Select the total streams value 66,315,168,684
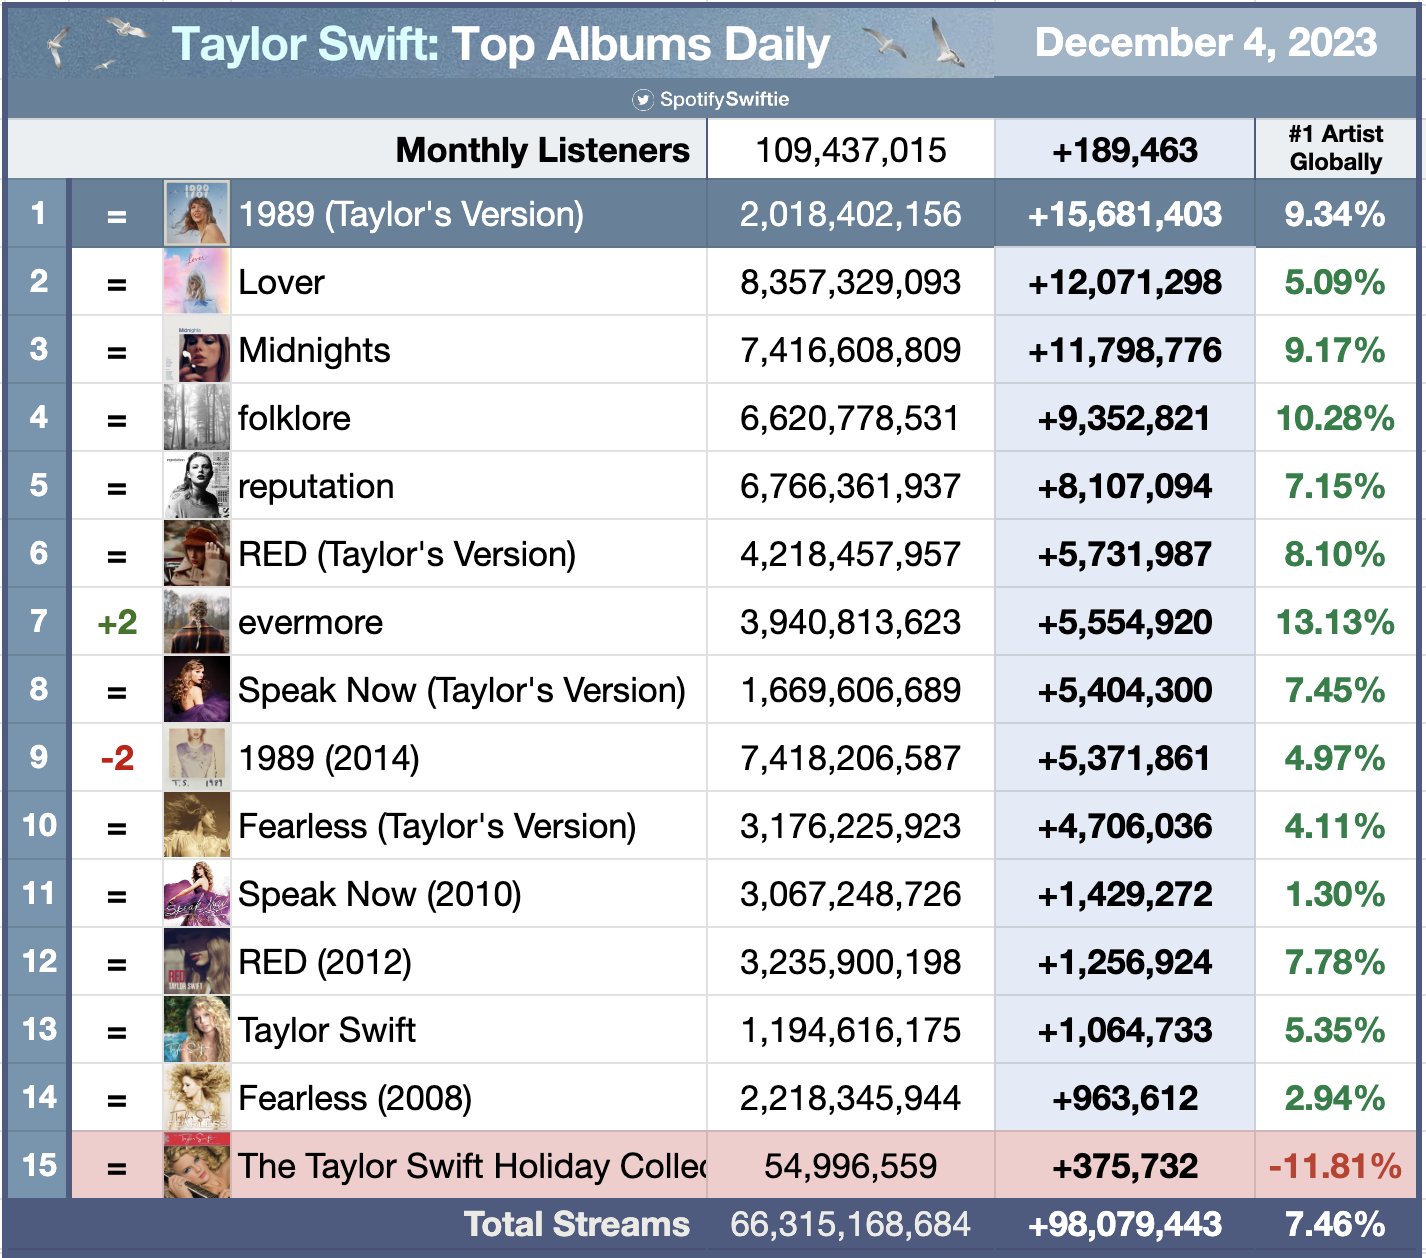Viewport: 1426px width, 1258px height. 851,1225
